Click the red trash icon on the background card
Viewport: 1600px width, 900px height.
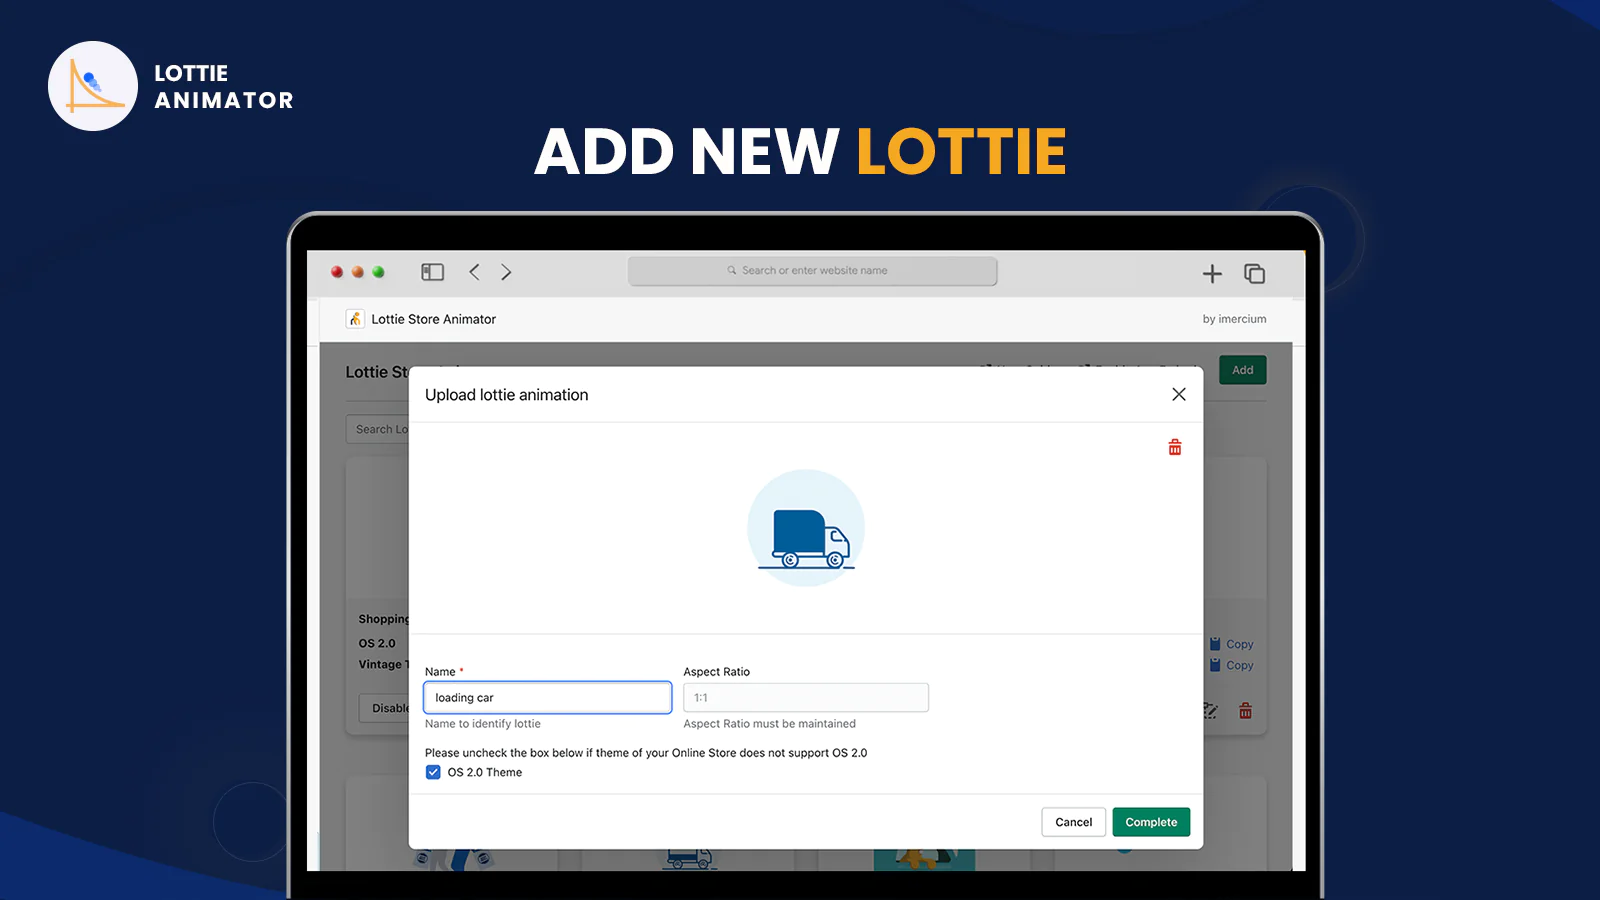[x=1245, y=711]
